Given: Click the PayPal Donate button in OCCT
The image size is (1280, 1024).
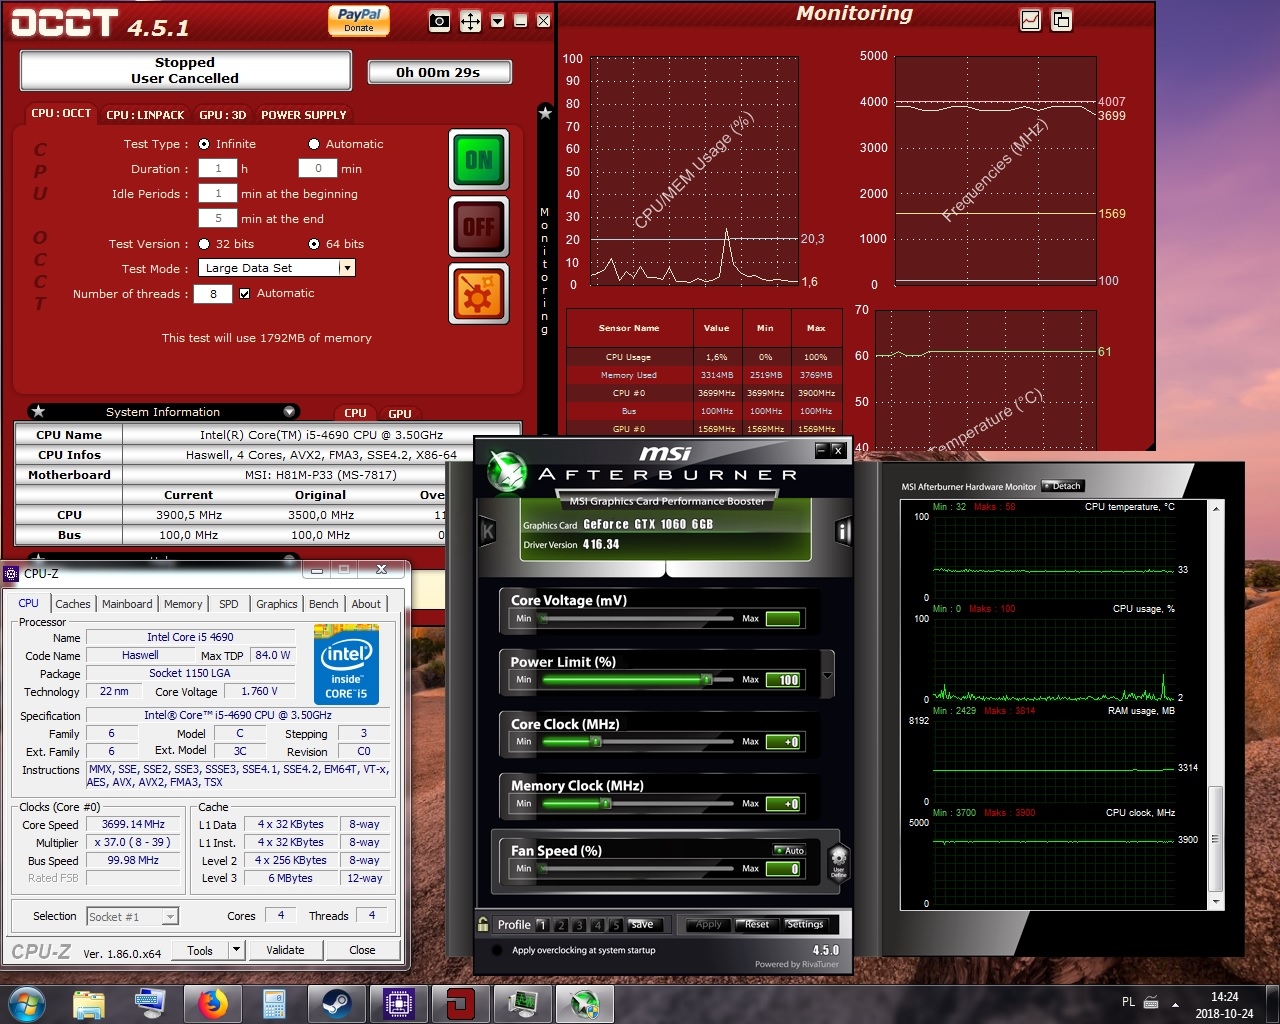Looking at the screenshot, I should (359, 20).
